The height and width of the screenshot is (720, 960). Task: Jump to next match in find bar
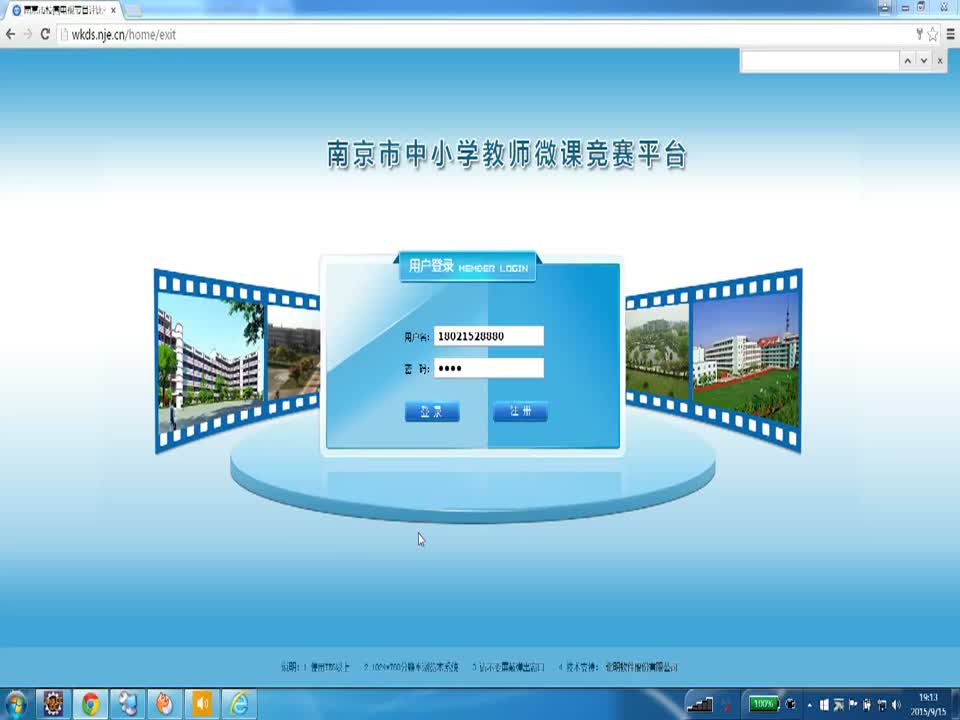[x=924, y=61]
